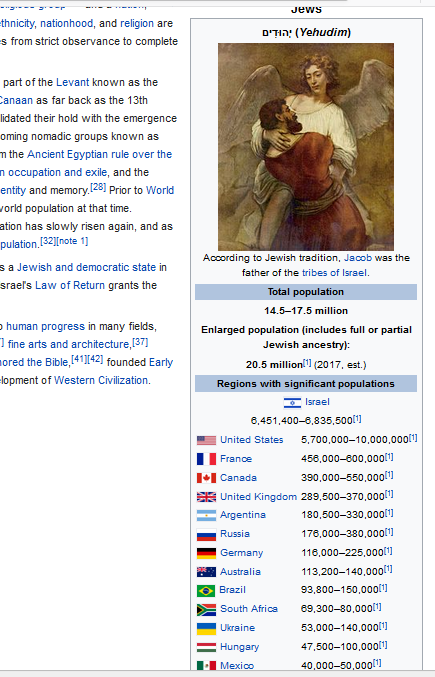This screenshot has height=677, width=435.
Task: Follow the Western Civilization link
Action: point(101,380)
